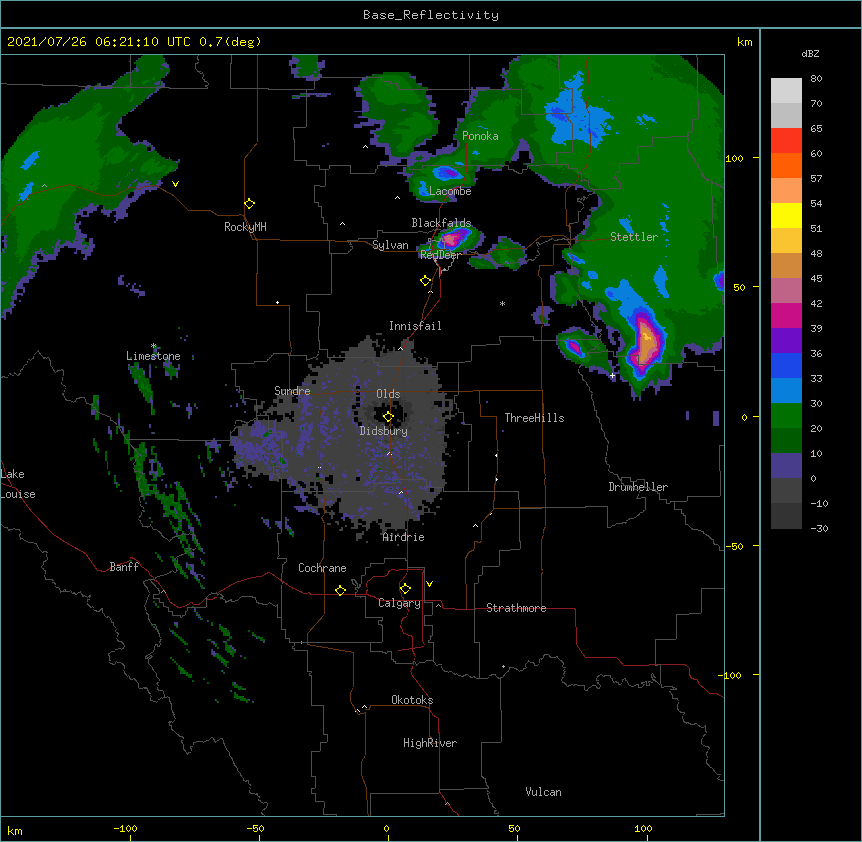This screenshot has height=842, width=862.
Task: Click the 45 value on dBZ legend
Action: click(816, 279)
